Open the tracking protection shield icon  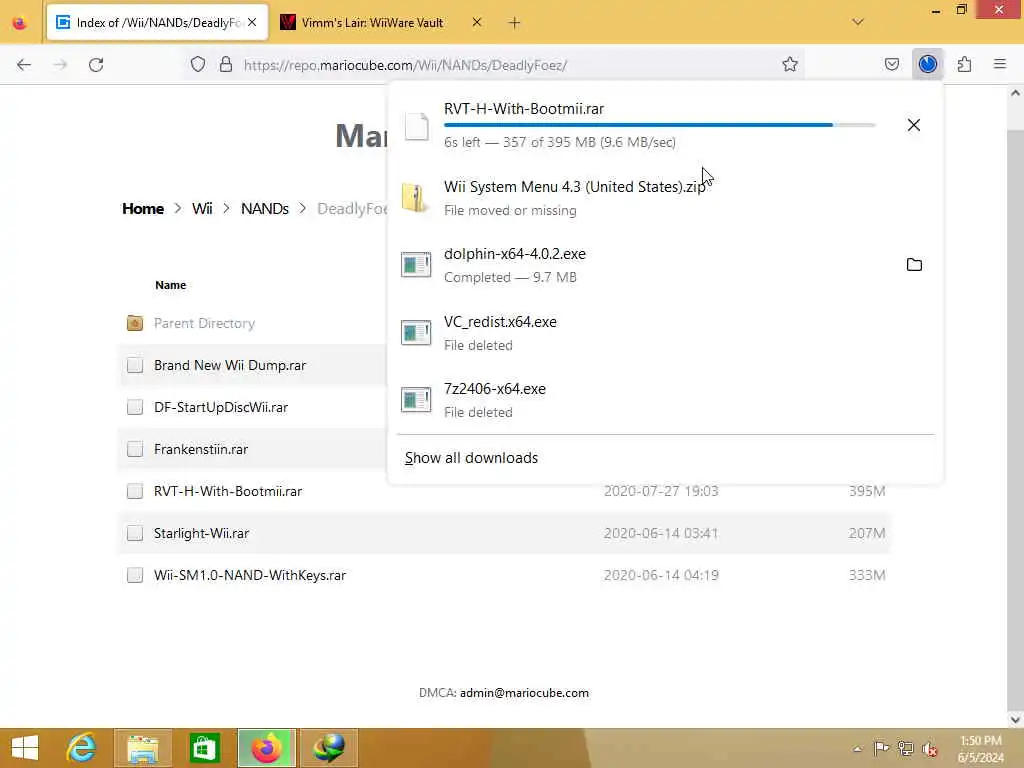tap(198, 64)
